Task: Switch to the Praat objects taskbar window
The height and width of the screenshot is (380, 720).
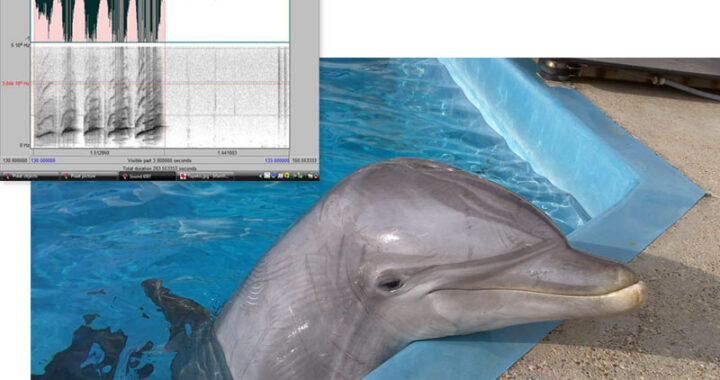Action: coord(30,176)
